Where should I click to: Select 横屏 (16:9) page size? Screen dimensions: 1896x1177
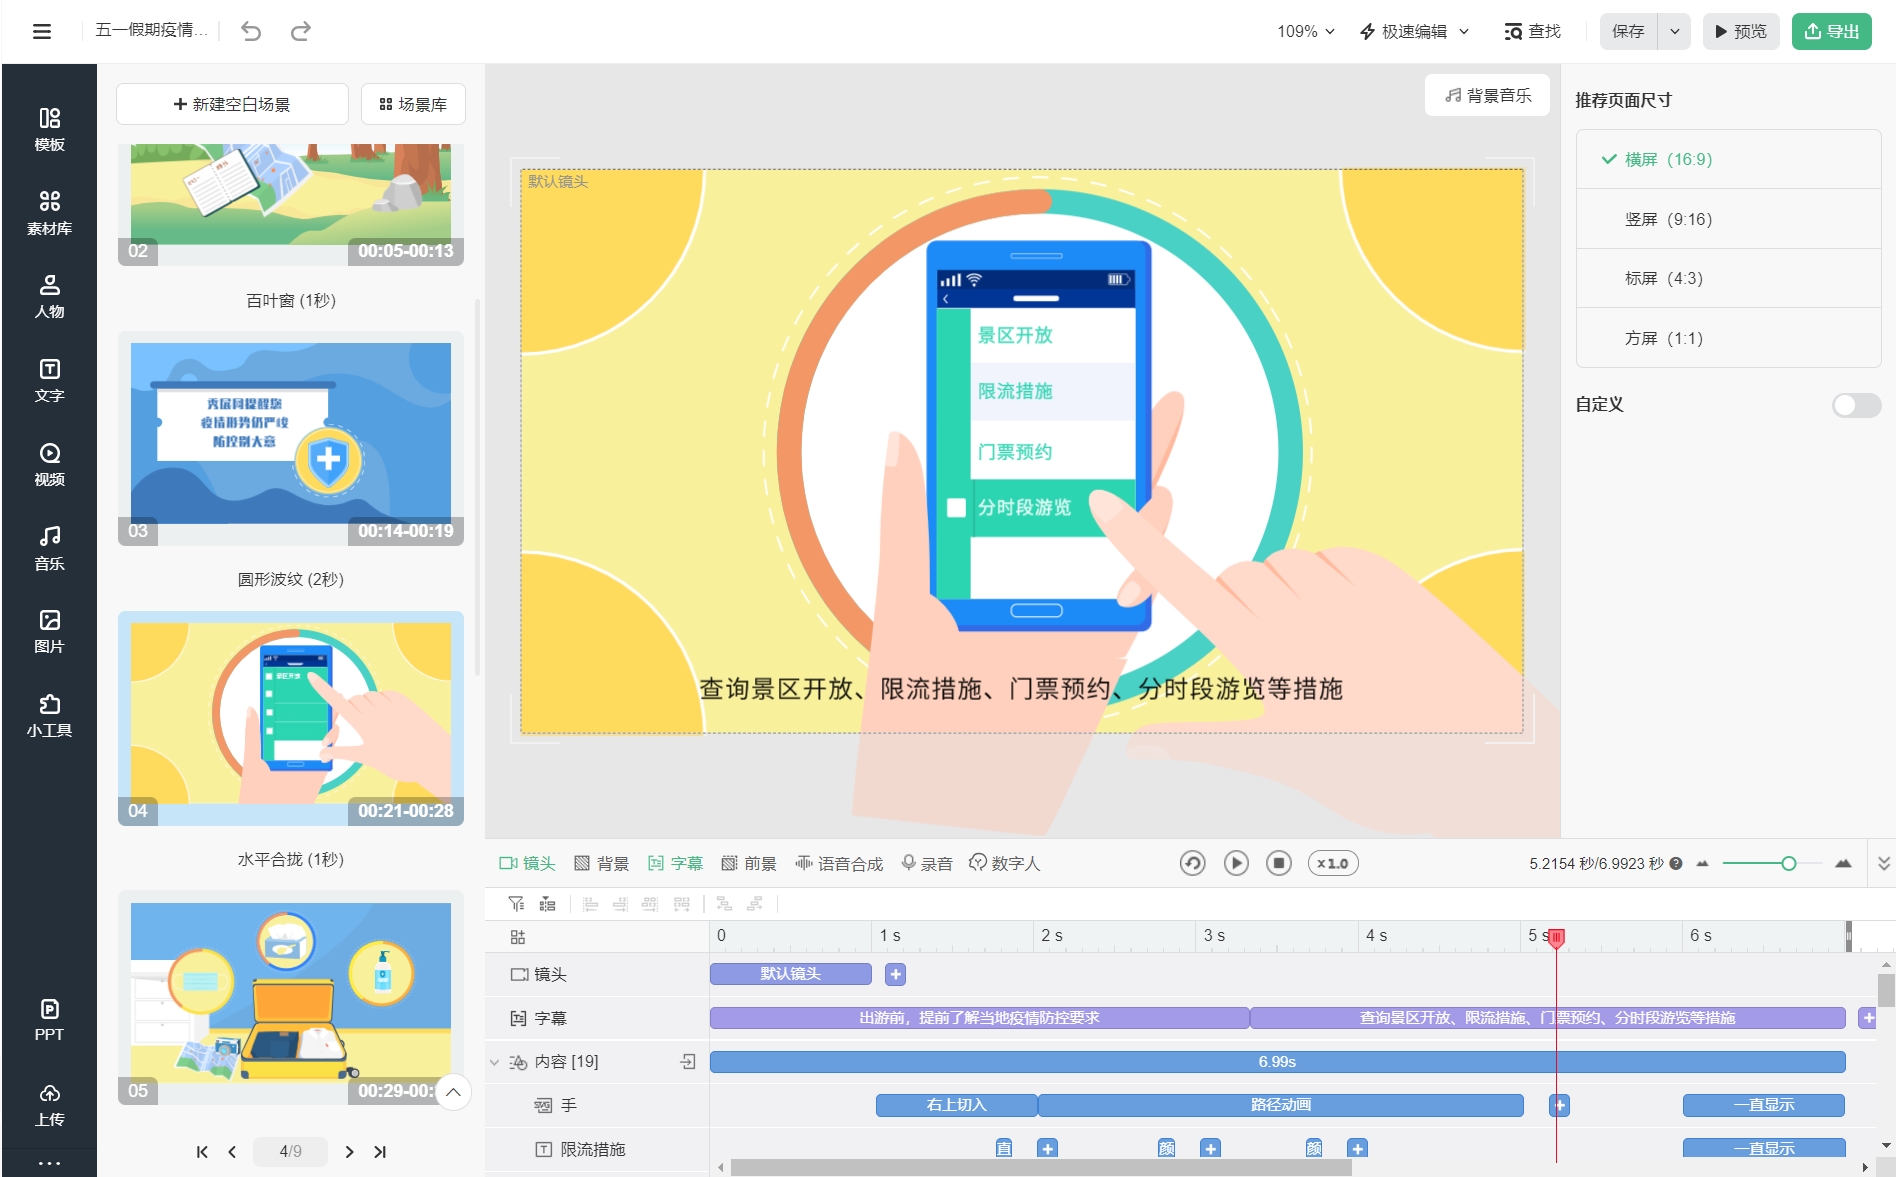point(1728,159)
